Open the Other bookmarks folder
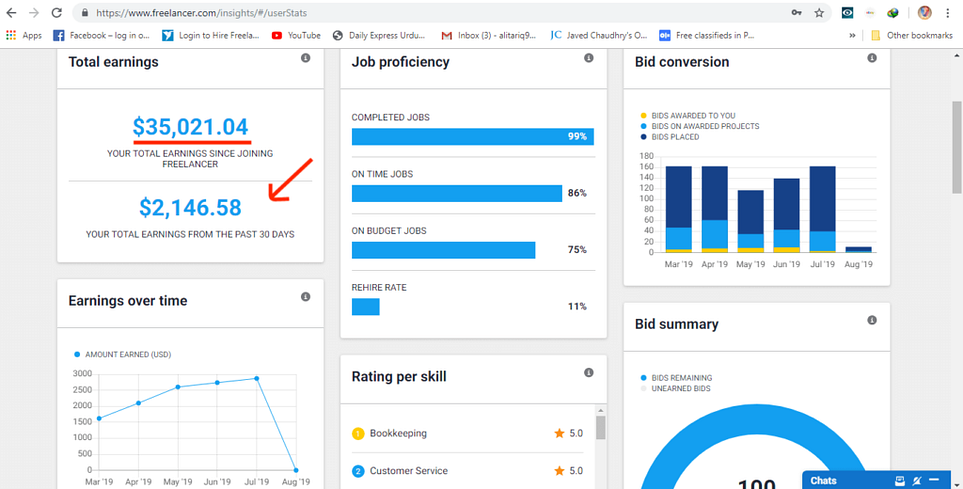The height and width of the screenshot is (489, 963). 911,36
